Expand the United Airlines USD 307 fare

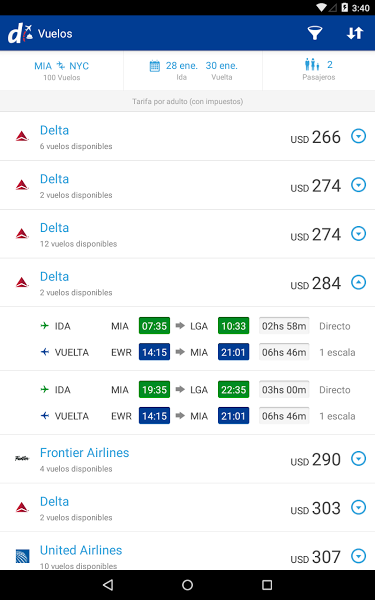(359, 556)
